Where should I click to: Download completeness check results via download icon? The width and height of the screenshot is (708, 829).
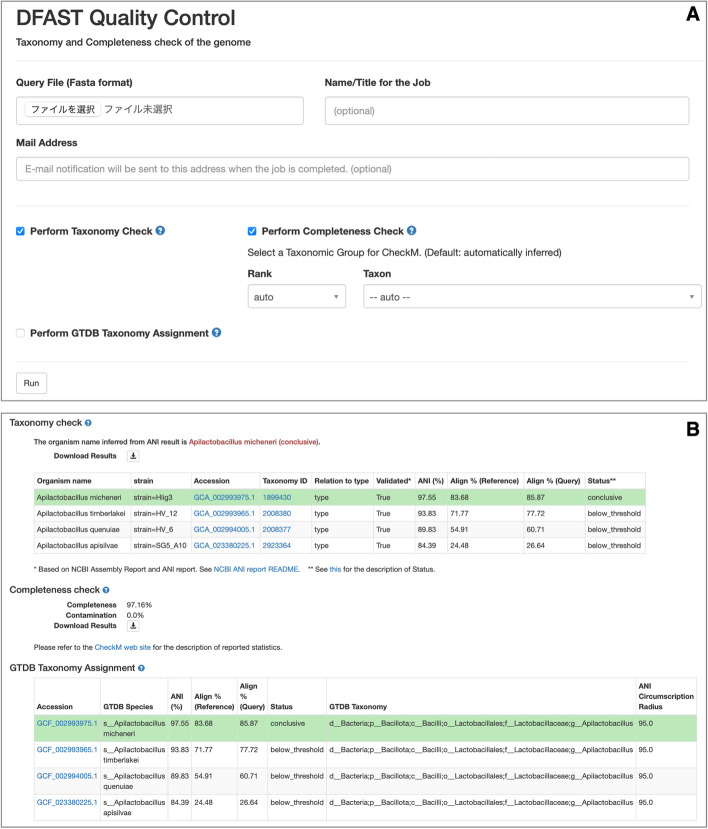click(133, 626)
